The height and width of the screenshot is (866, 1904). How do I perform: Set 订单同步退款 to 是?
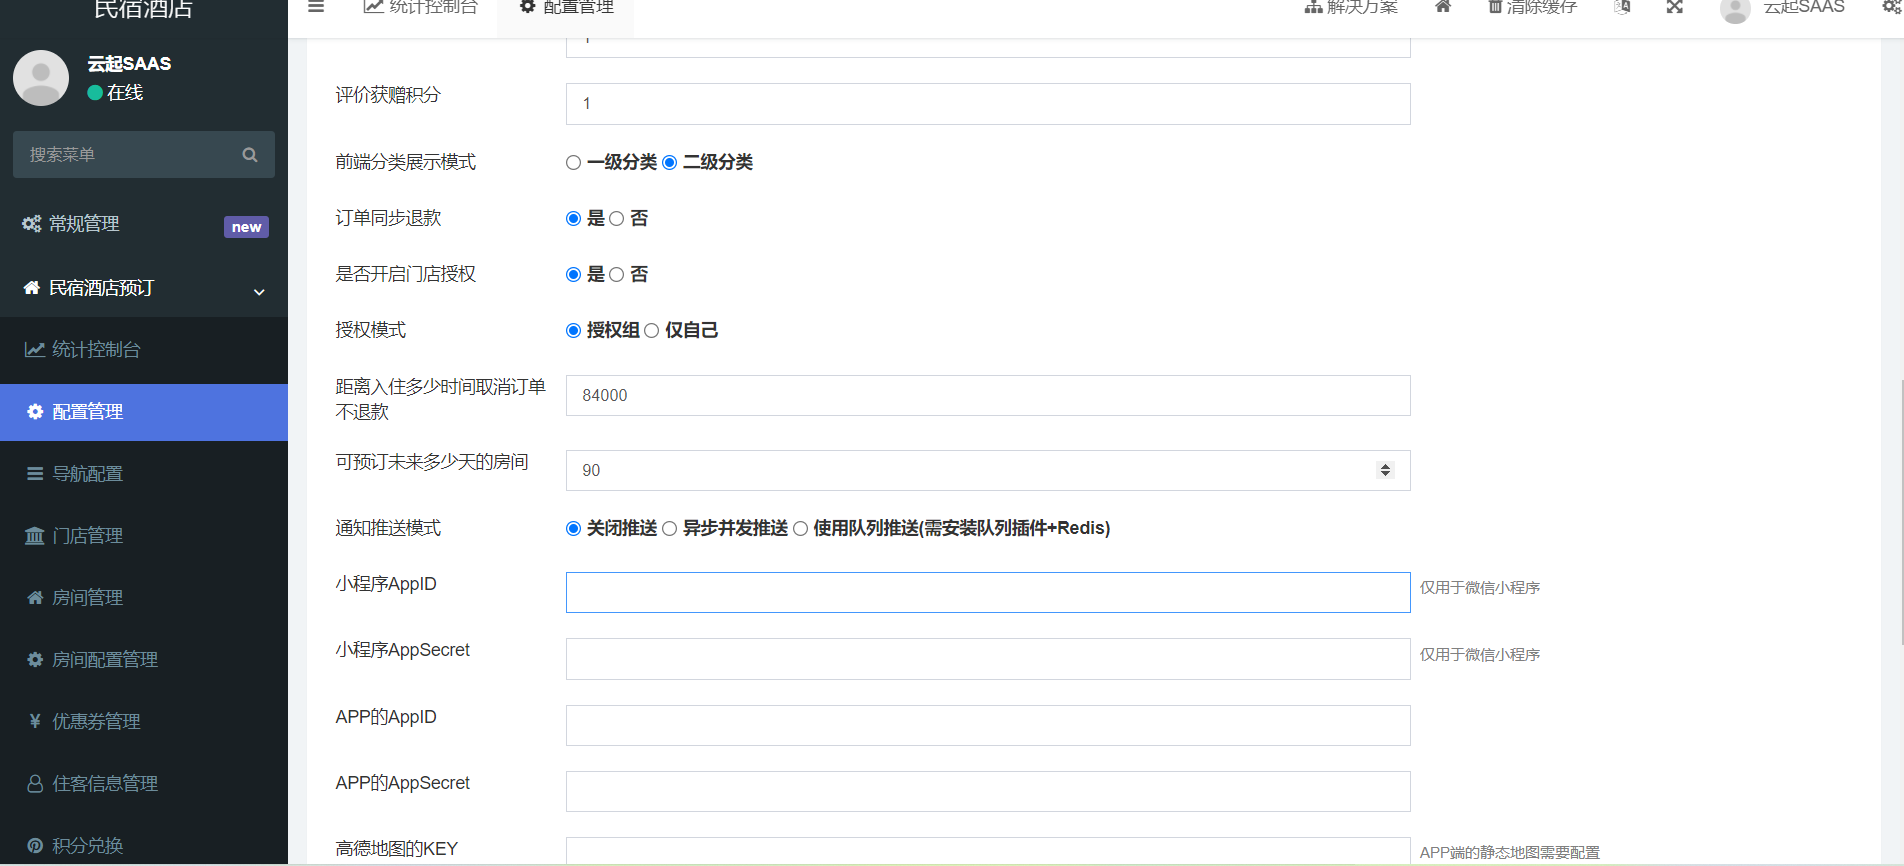coord(573,219)
